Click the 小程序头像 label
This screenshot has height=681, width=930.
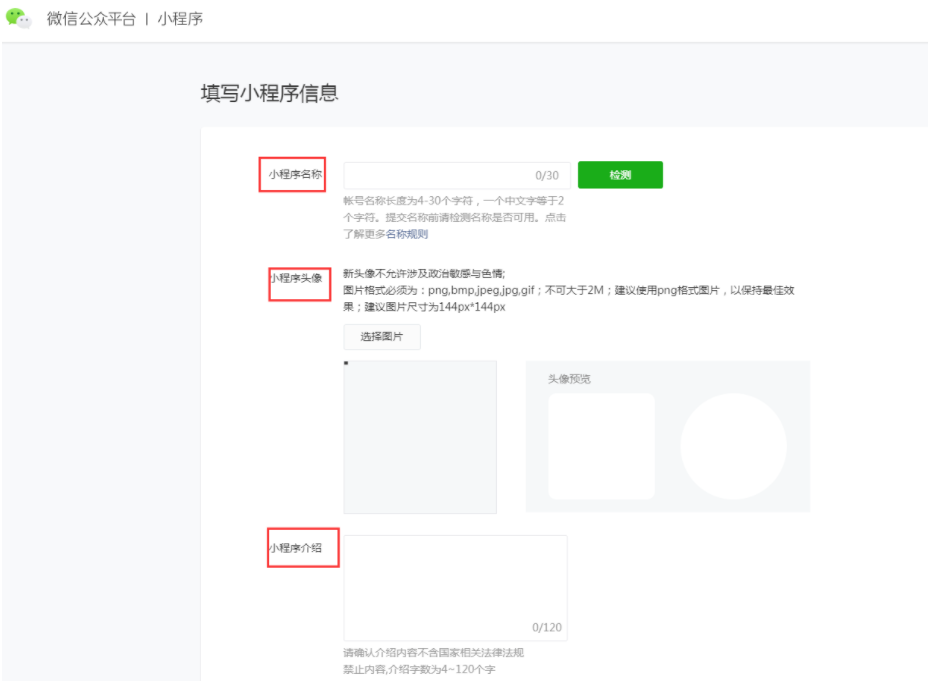tap(296, 278)
